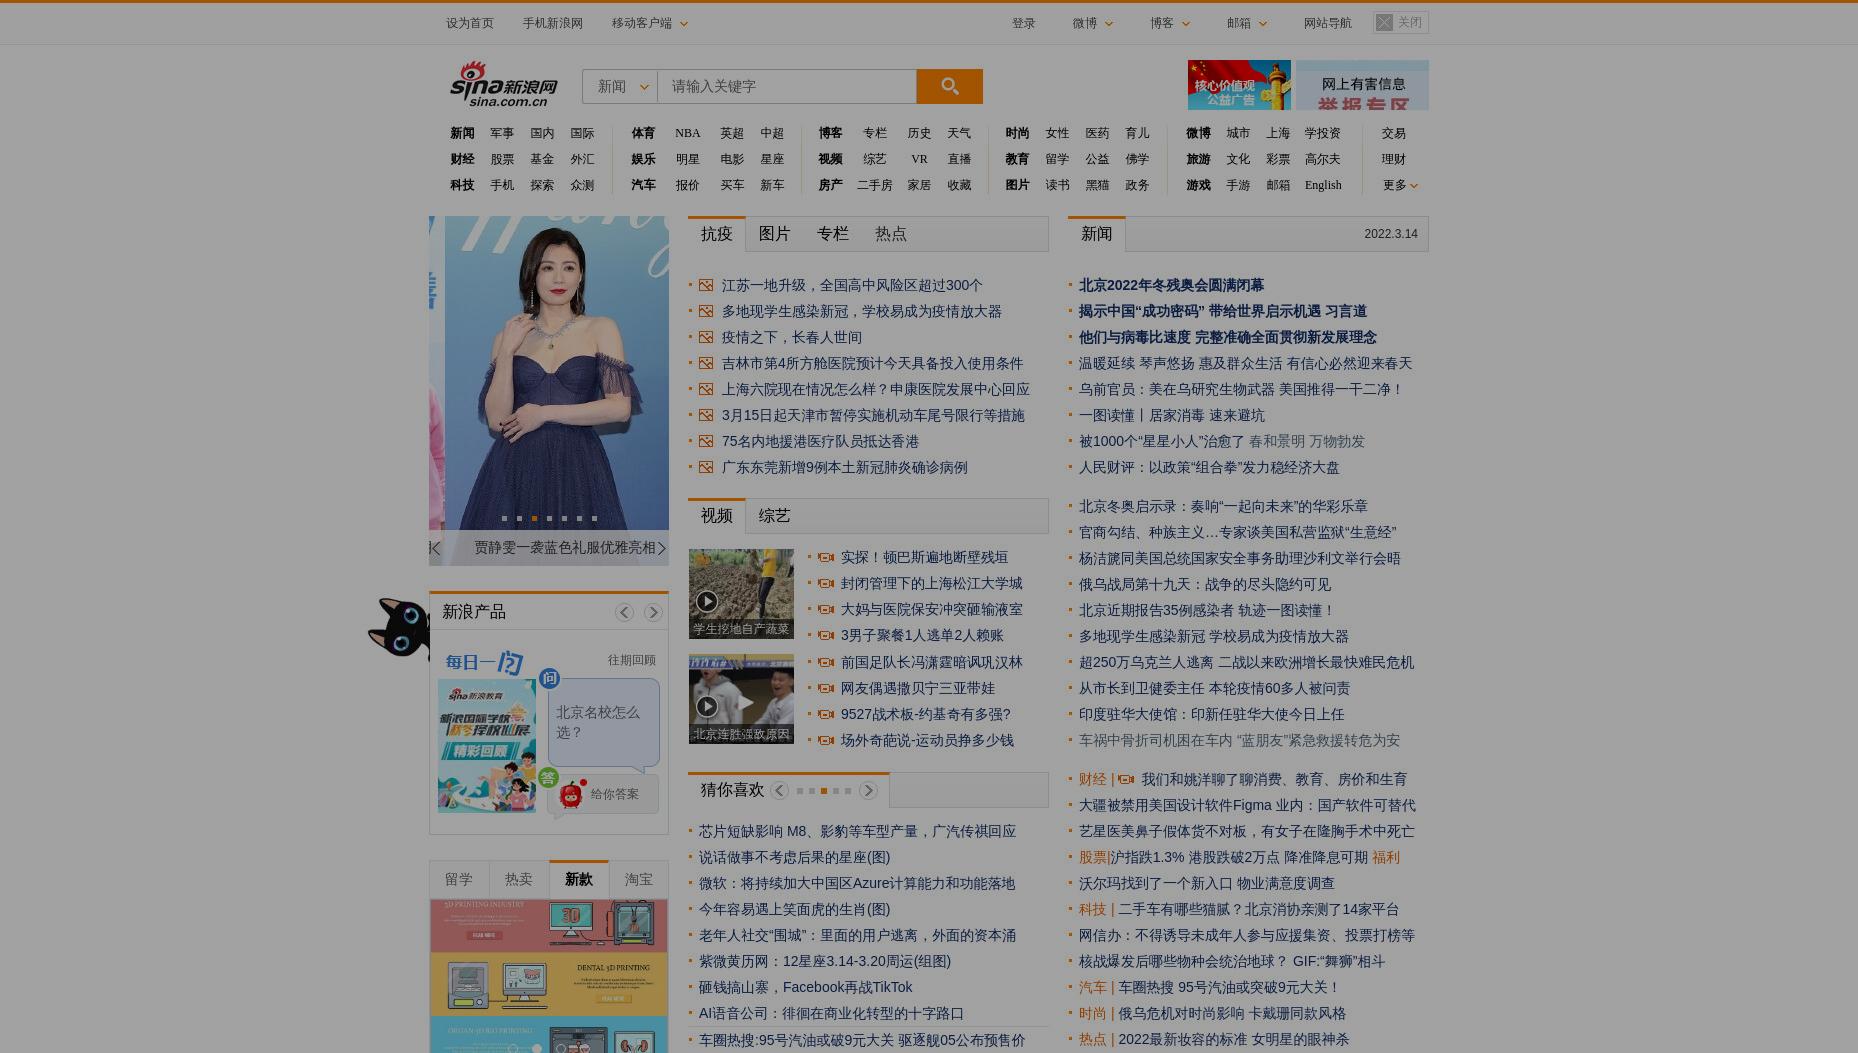This screenshot has height=1053, width=1858.
Task: Switch to the 淘宝 tab
Action: coord(639,880)
